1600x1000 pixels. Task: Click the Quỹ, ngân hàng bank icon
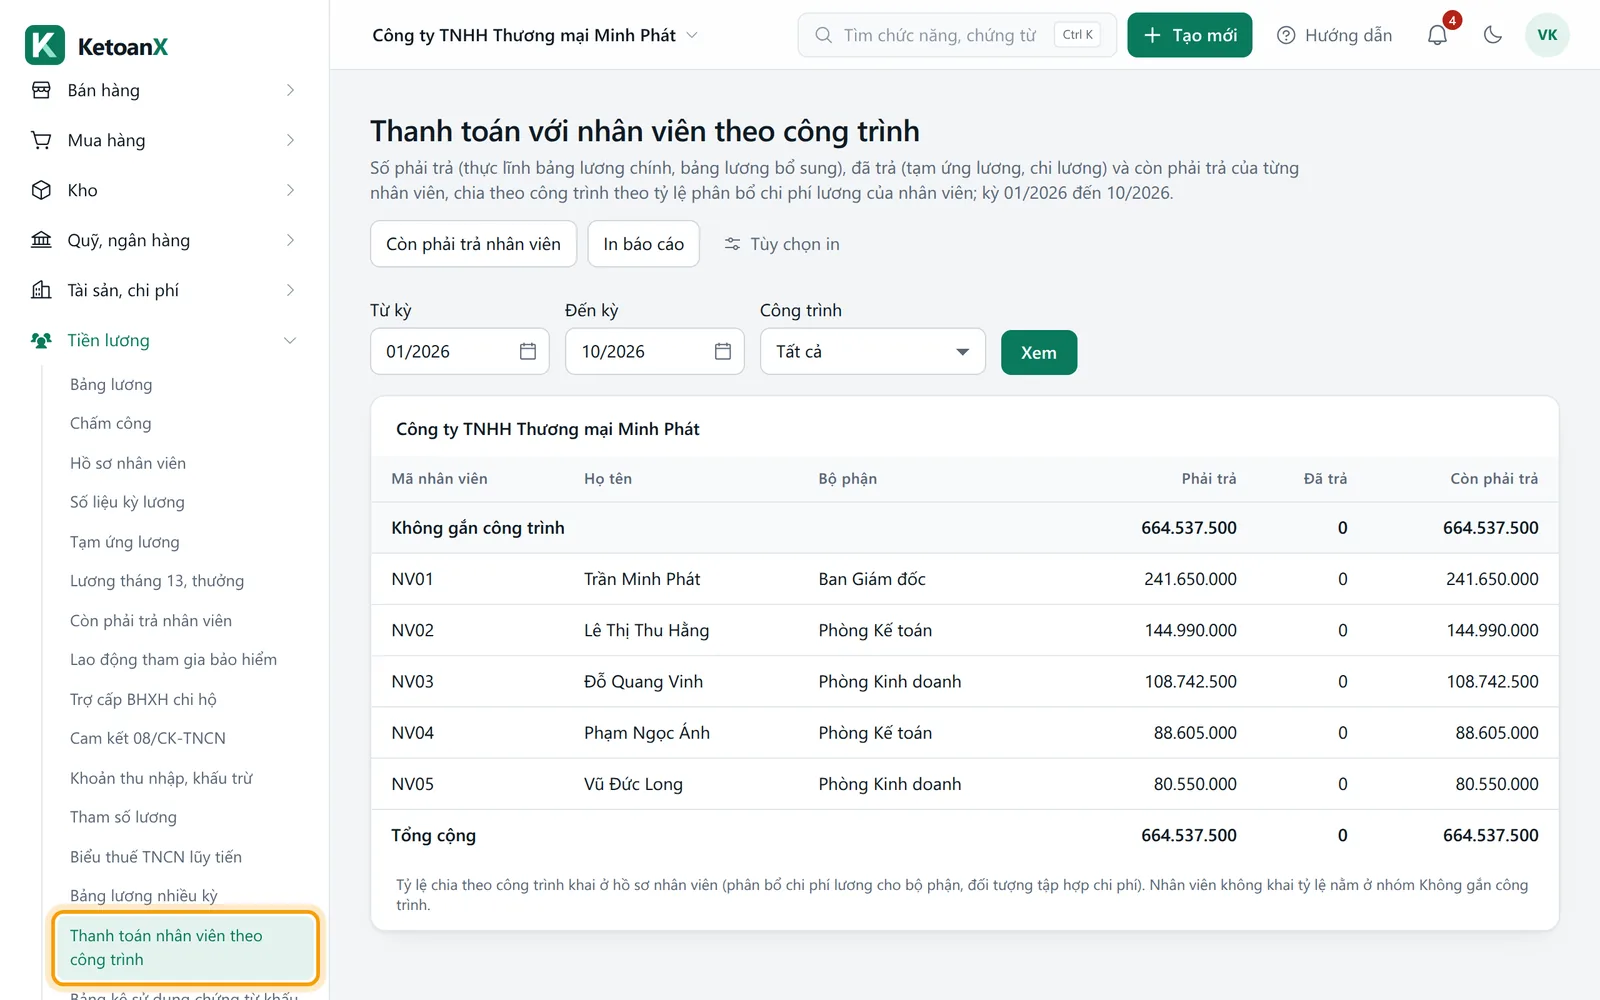(x=41, y=240)
